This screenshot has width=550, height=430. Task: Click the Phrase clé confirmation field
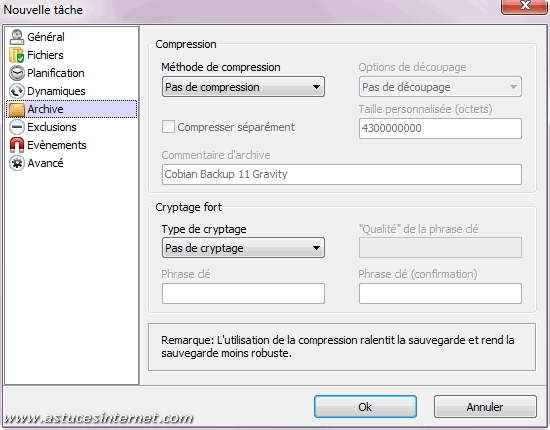coord(440,293)
